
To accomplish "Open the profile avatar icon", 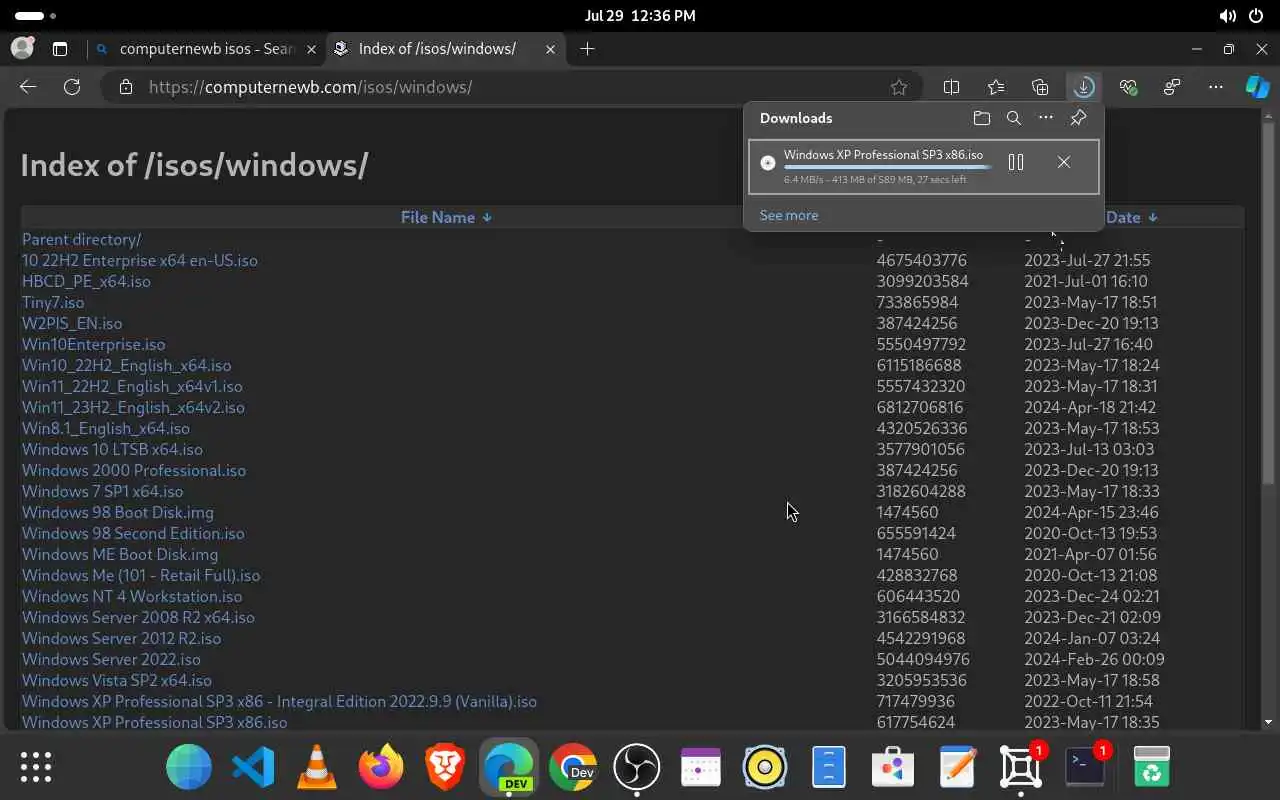I will 22,48.
